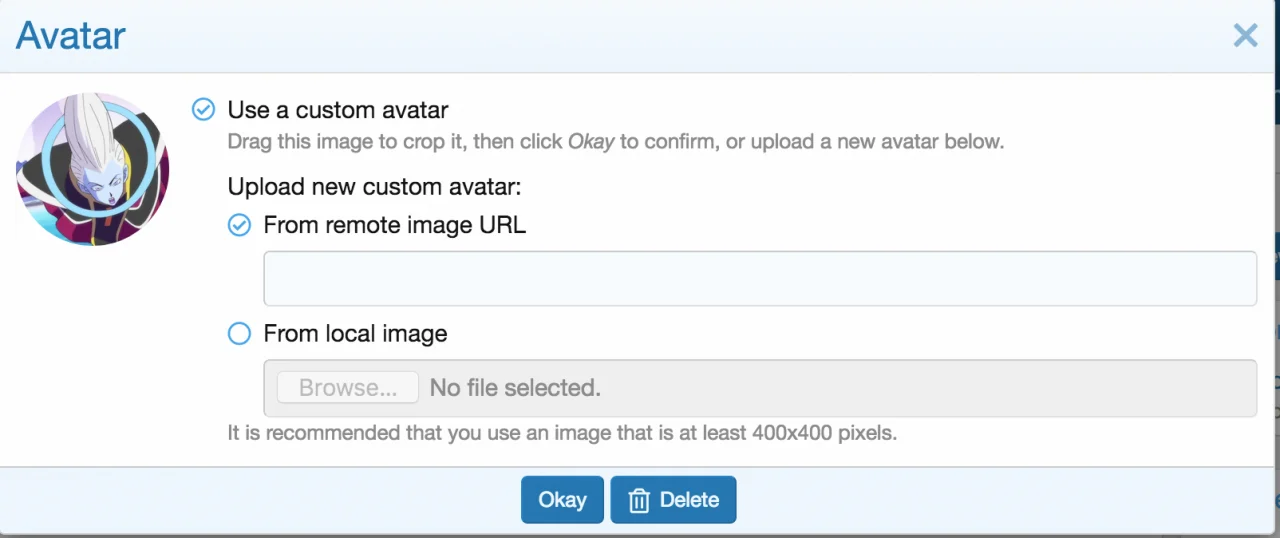The width and height of the screenshot is (1280, 538).
Task: Click the Upload new custom avatar heading
Action: 374,186
